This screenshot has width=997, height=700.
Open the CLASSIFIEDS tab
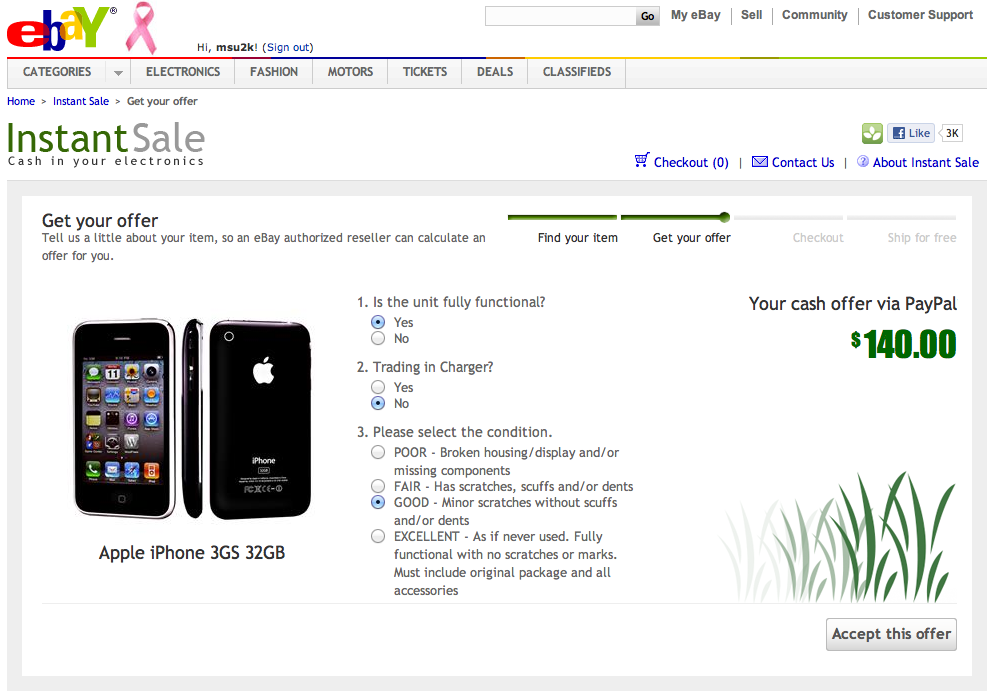pyautogui.click(x=577, y=72)
